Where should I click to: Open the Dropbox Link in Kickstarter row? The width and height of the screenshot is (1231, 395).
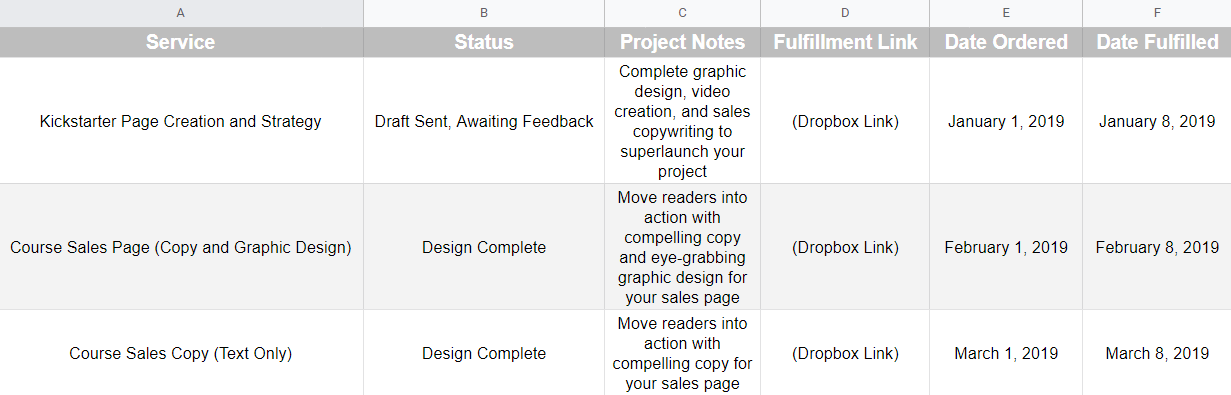tap(845, 121)
